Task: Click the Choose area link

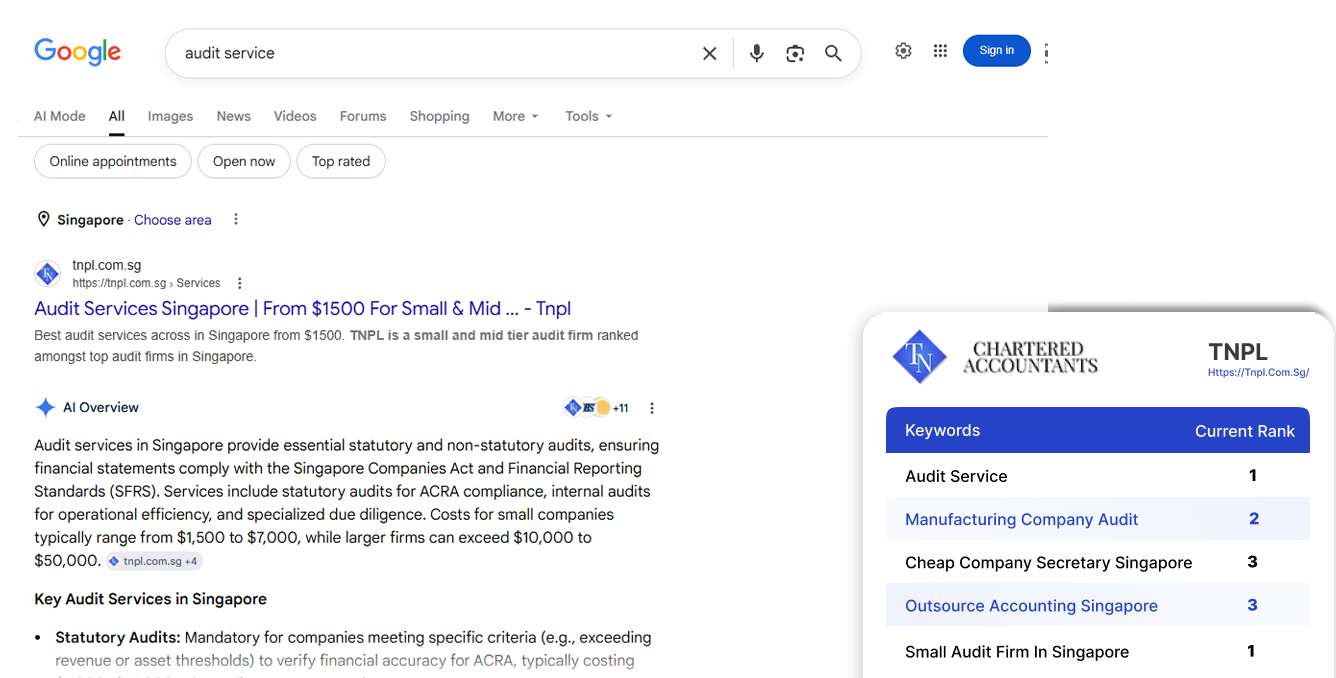Action: (173, 220)
